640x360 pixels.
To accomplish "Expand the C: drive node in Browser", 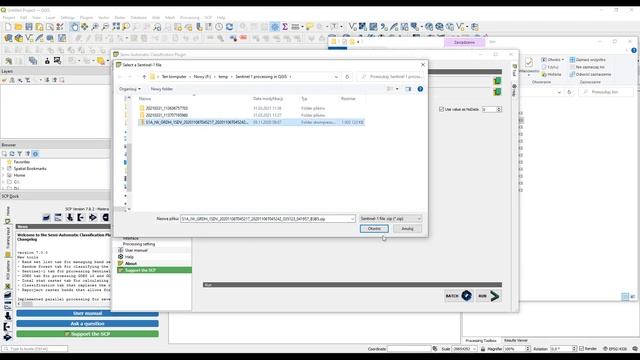I will pos(4,182).
